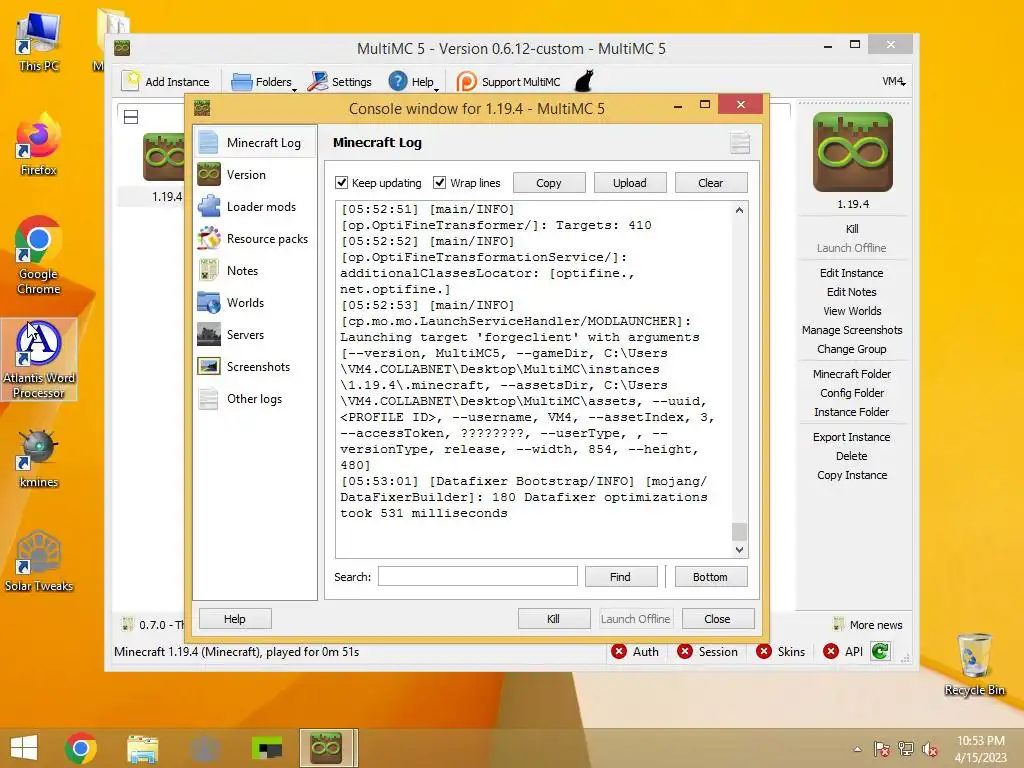
Task: Click Export Instance
Action: coord(852,437)
